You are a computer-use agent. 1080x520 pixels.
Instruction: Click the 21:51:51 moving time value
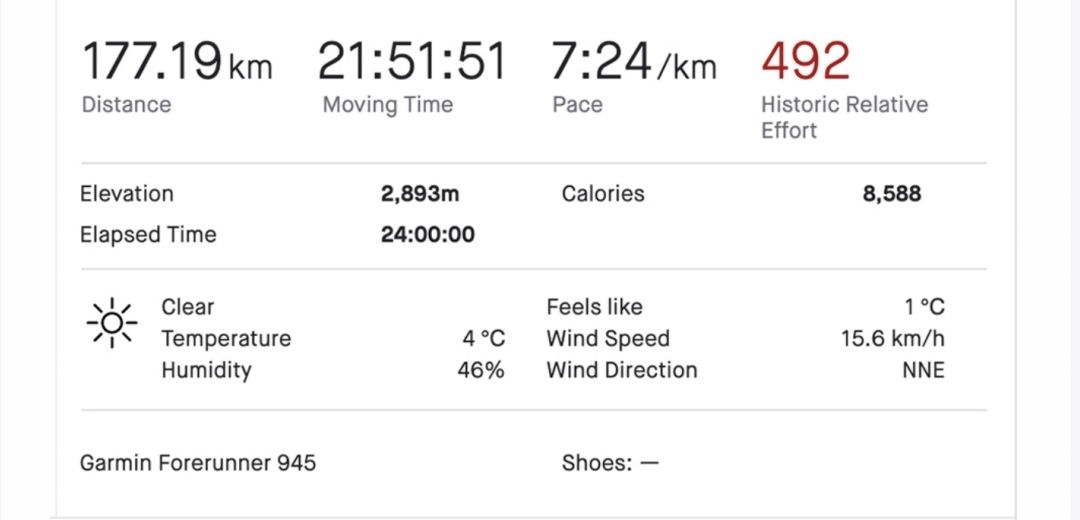pyautogui.click(x=412, y=61)
